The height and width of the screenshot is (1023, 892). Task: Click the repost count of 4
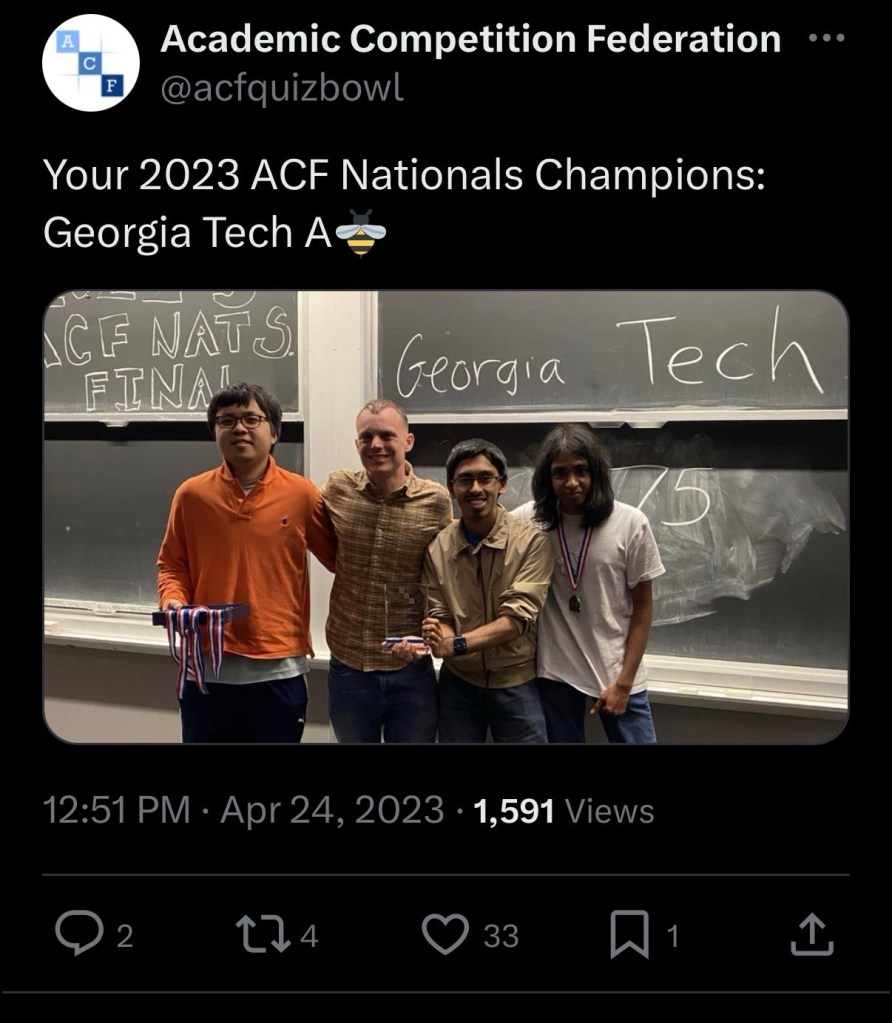point(309,936)
